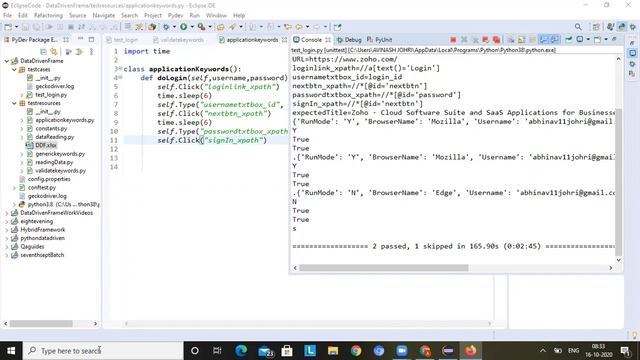The height and width of the screenshot is (360, 640).
Task: Open the File menu
Action: pos(7,16)
